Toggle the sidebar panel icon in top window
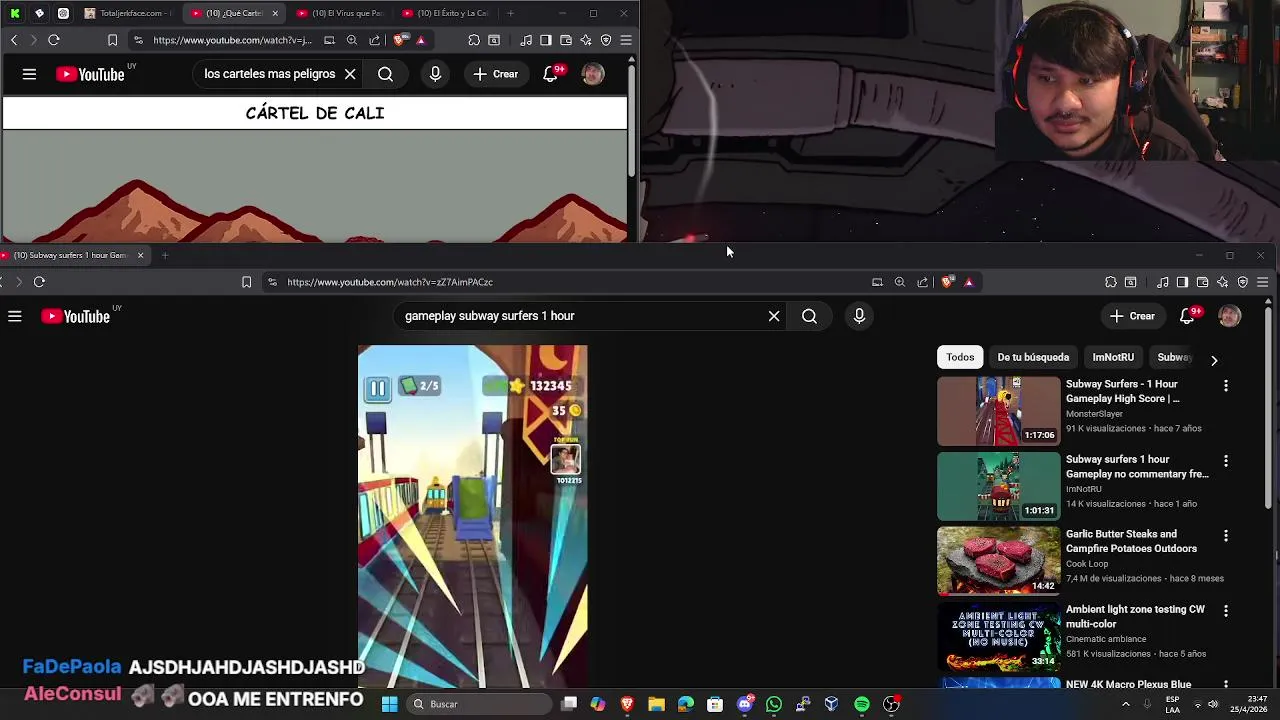The width and height of the screenshot is (1280, 720). (546, 40)
